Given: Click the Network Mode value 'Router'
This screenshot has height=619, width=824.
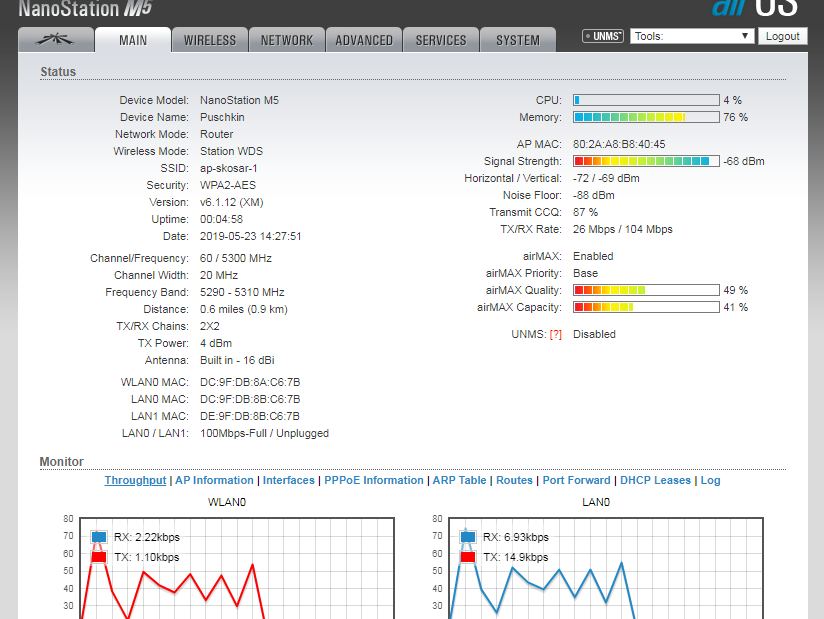Looking at the screenshot, I should point(217,134).
